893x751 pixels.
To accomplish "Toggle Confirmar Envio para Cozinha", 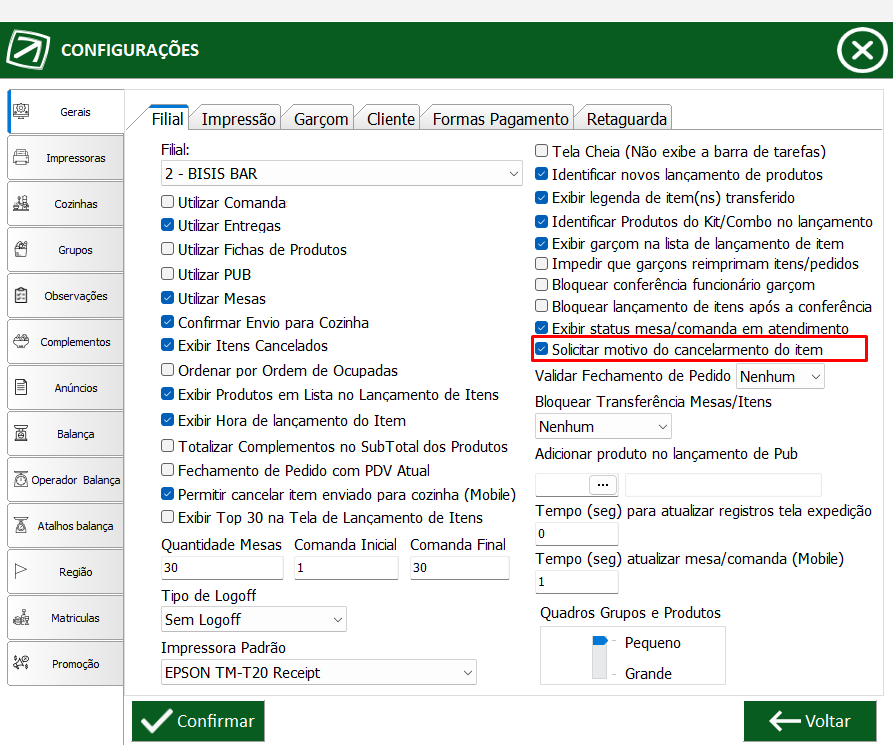I will 167,322.
